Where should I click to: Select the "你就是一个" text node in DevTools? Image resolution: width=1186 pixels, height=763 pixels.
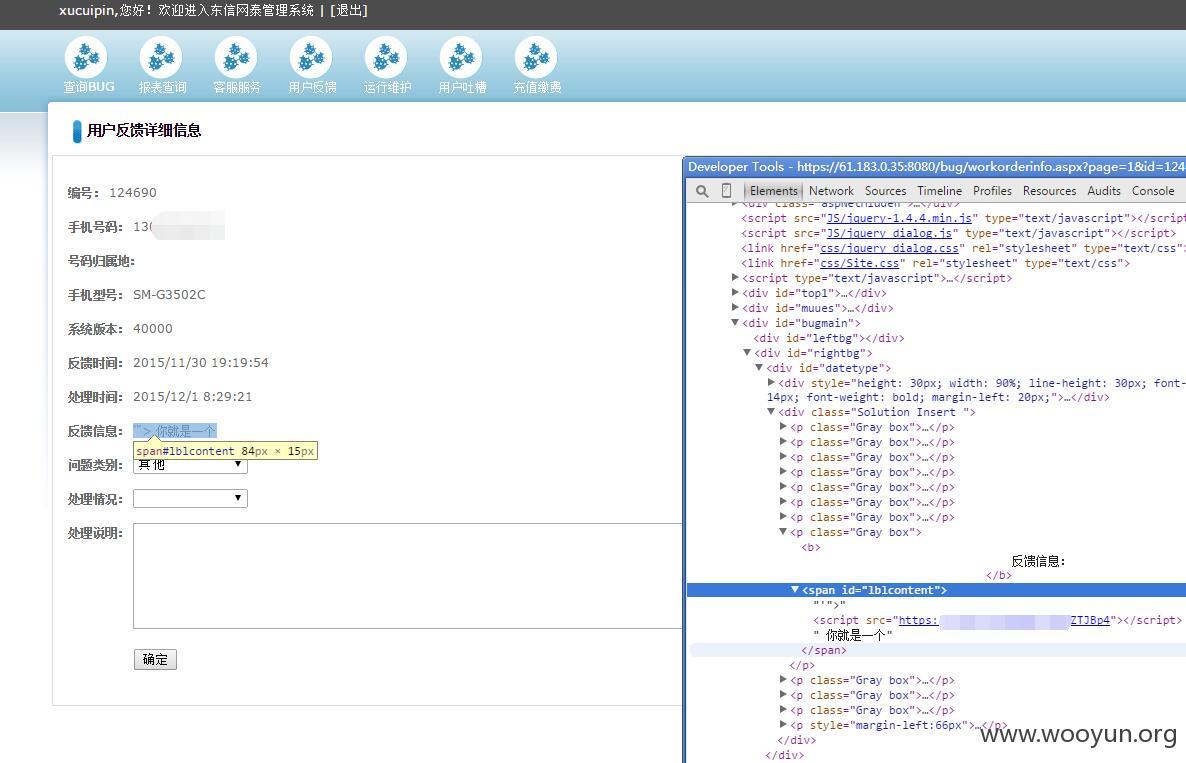[853, 635]
